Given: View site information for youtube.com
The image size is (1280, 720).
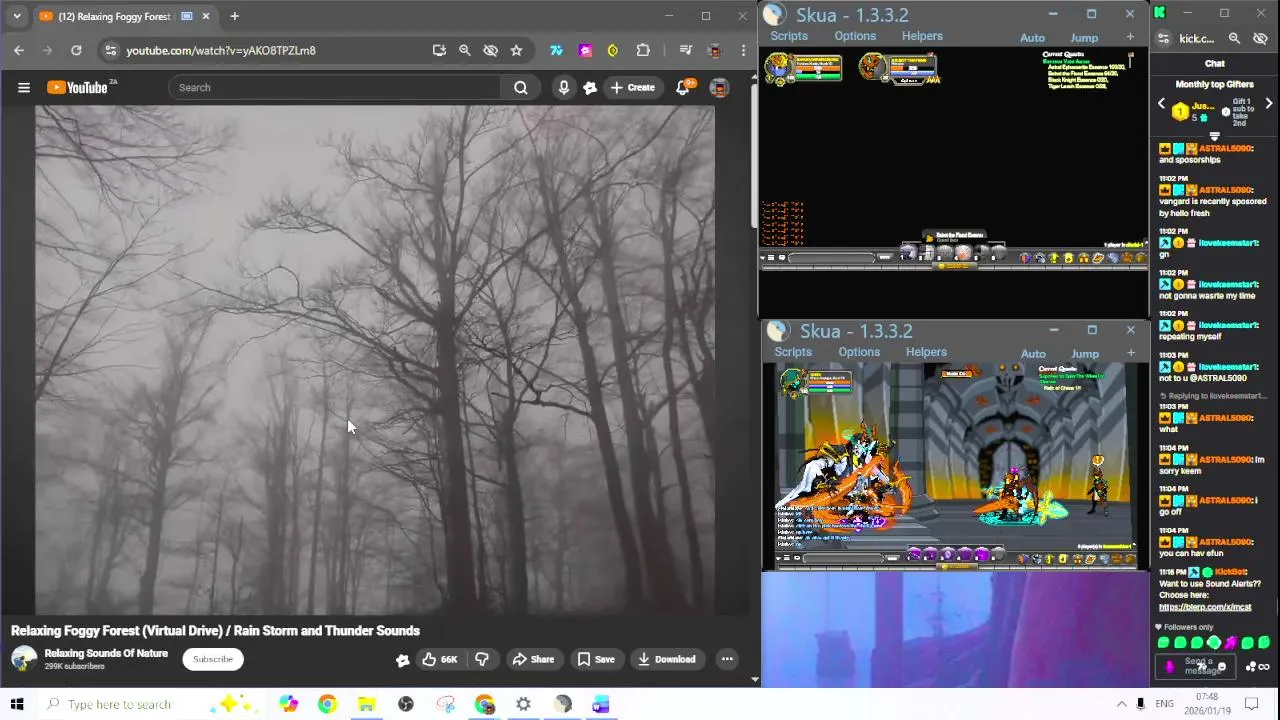Looking at the screenshot, I should point(111,50).
